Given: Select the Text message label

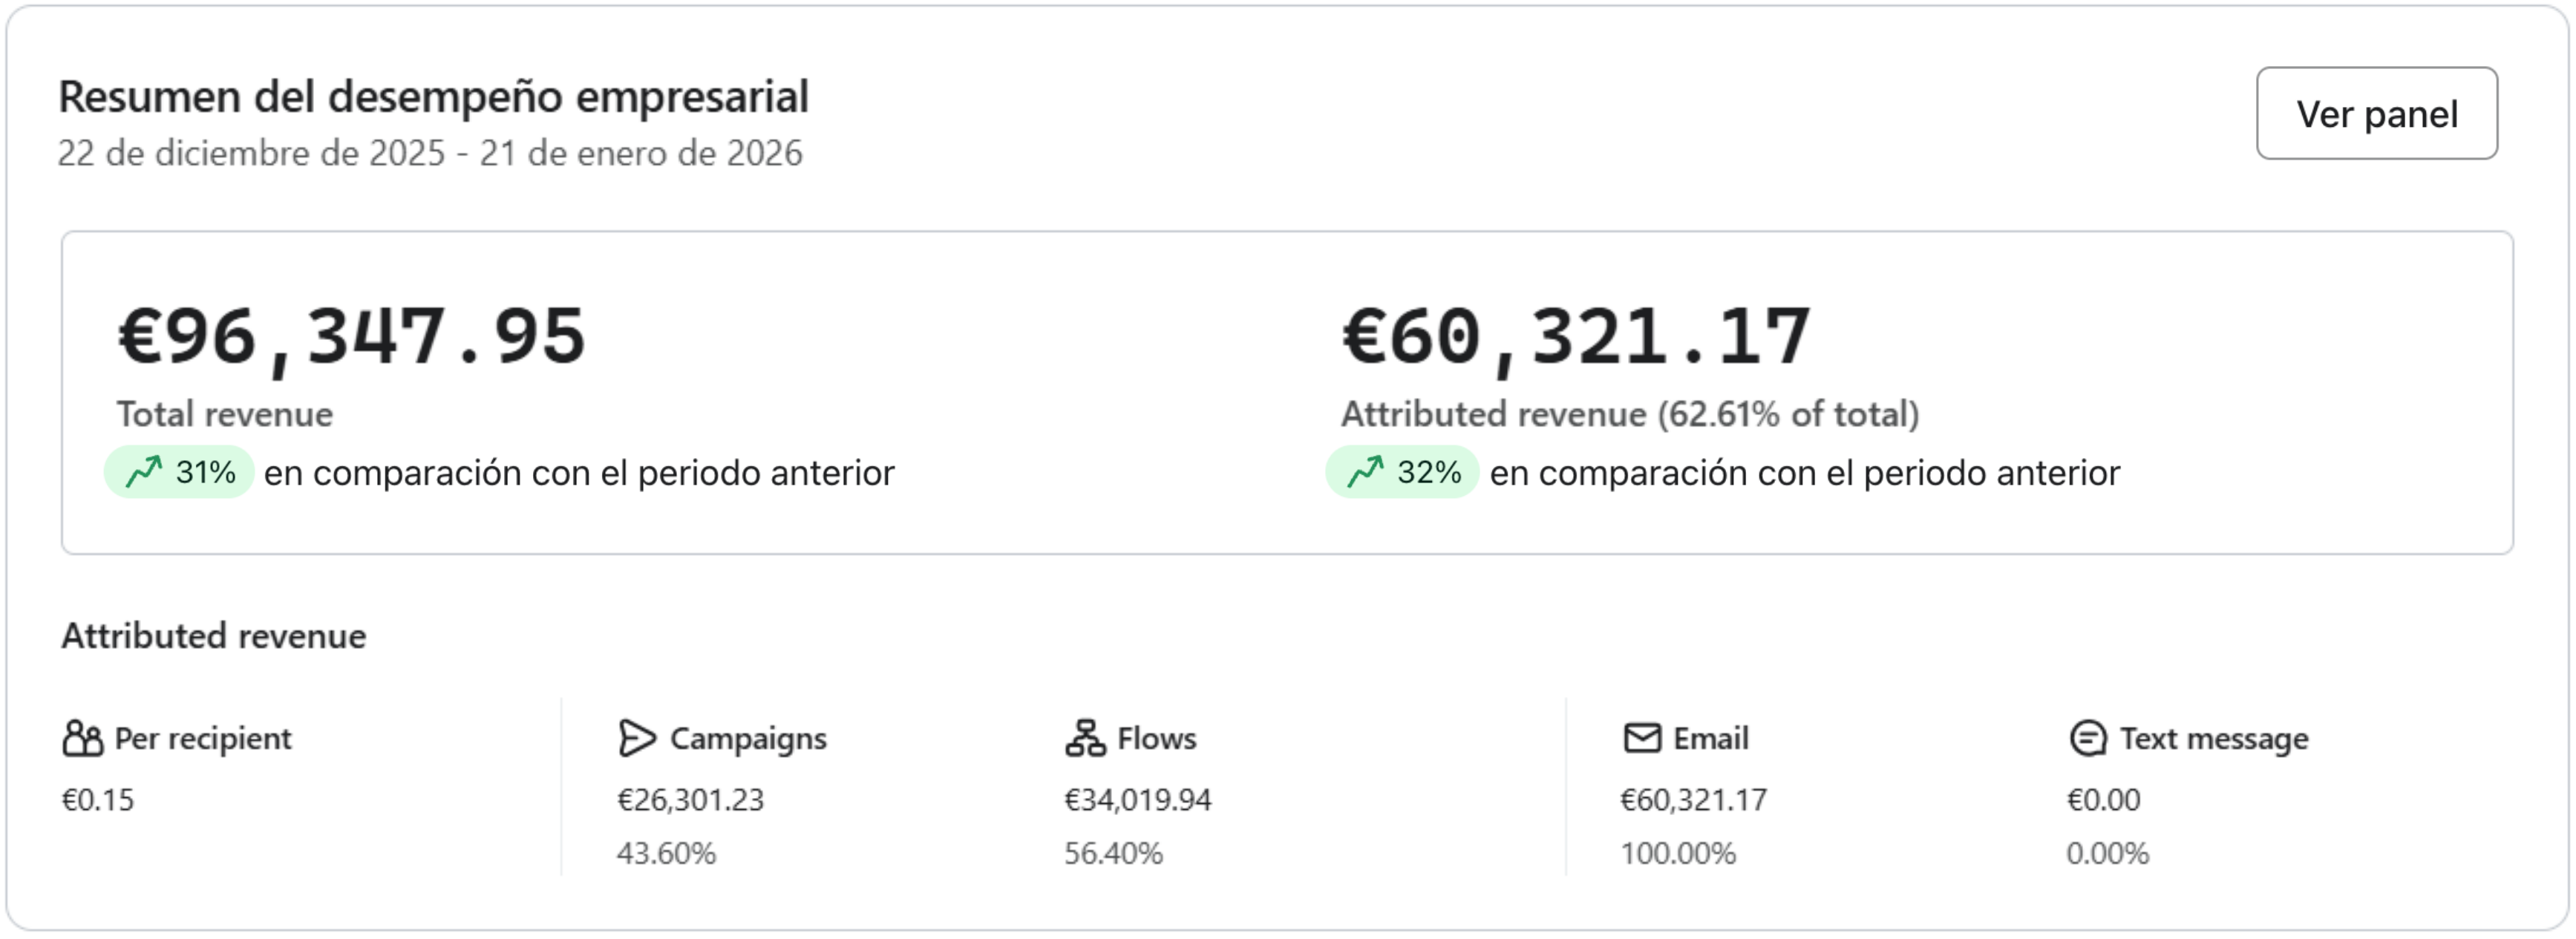Looking at the screenshot, I should (2214, 739).
